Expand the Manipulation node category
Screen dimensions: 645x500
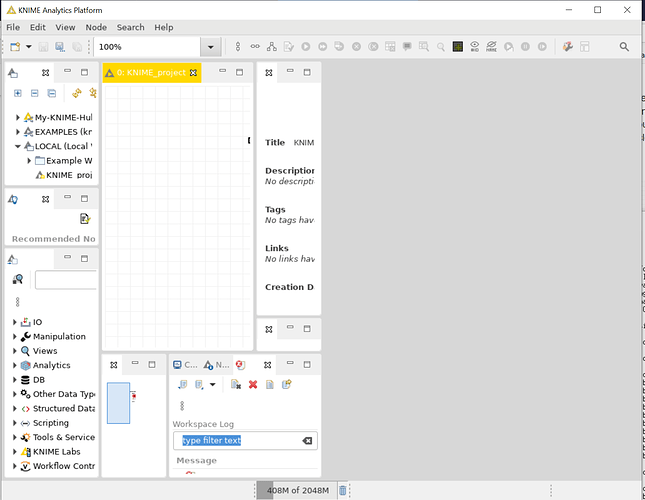click(14, 337)
